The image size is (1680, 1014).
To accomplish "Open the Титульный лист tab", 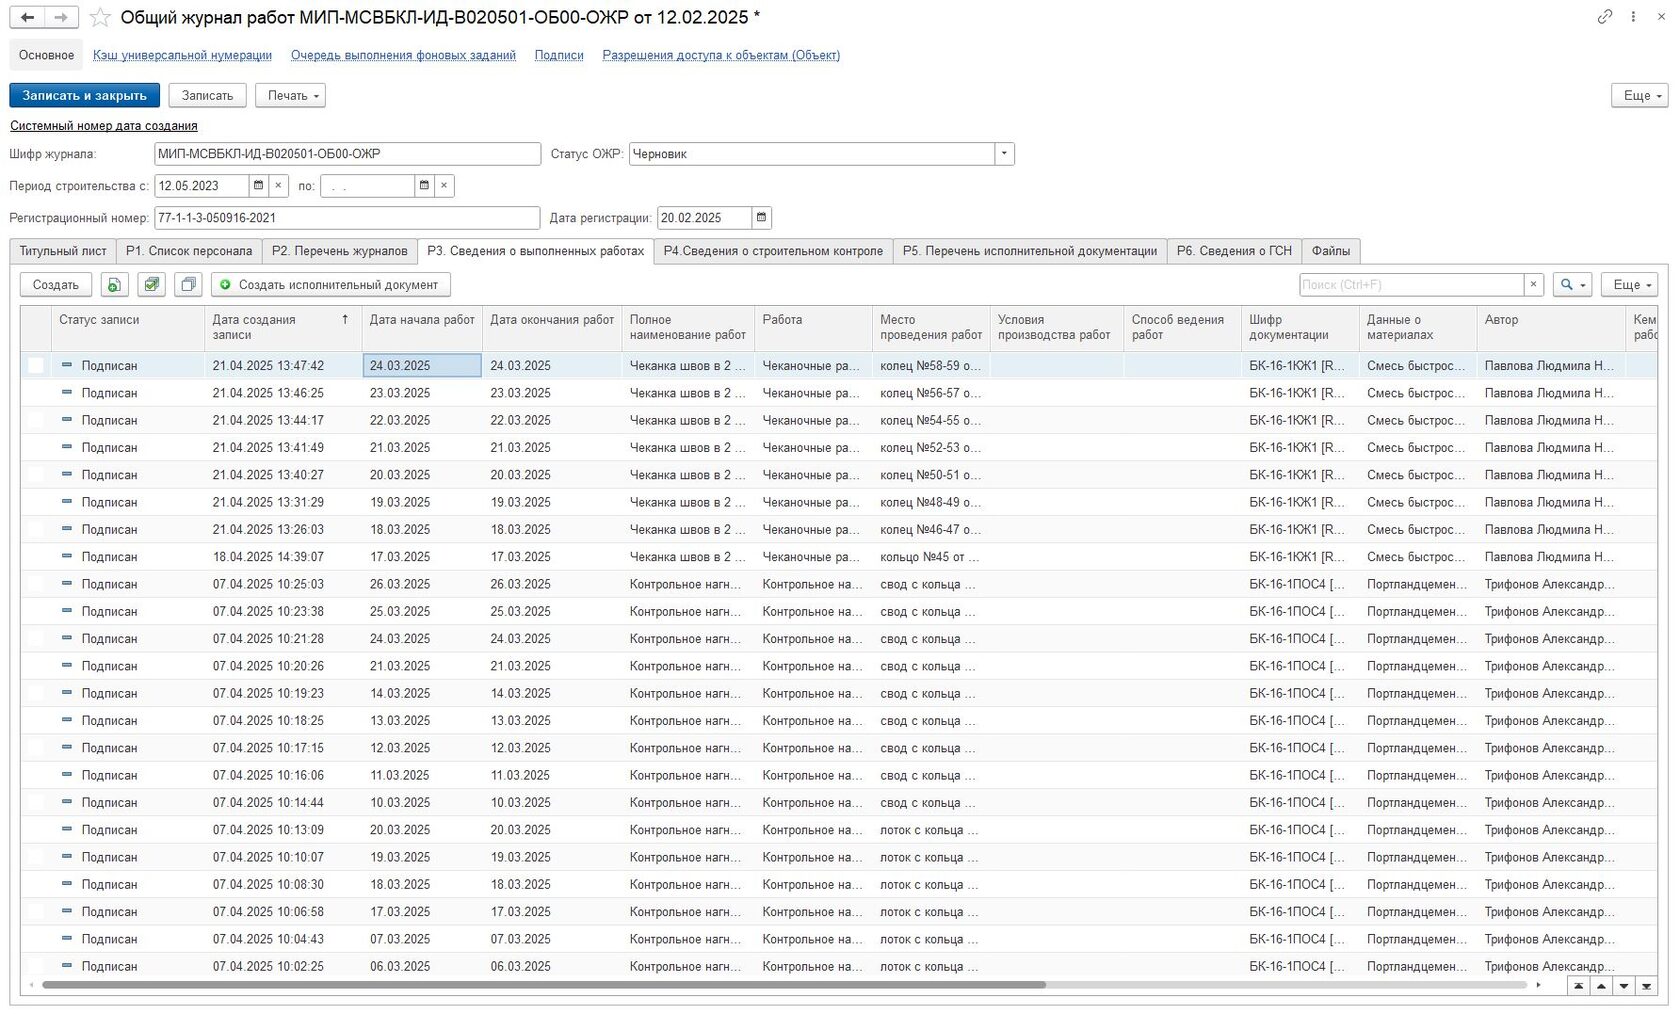I will (x=63, y=251).
